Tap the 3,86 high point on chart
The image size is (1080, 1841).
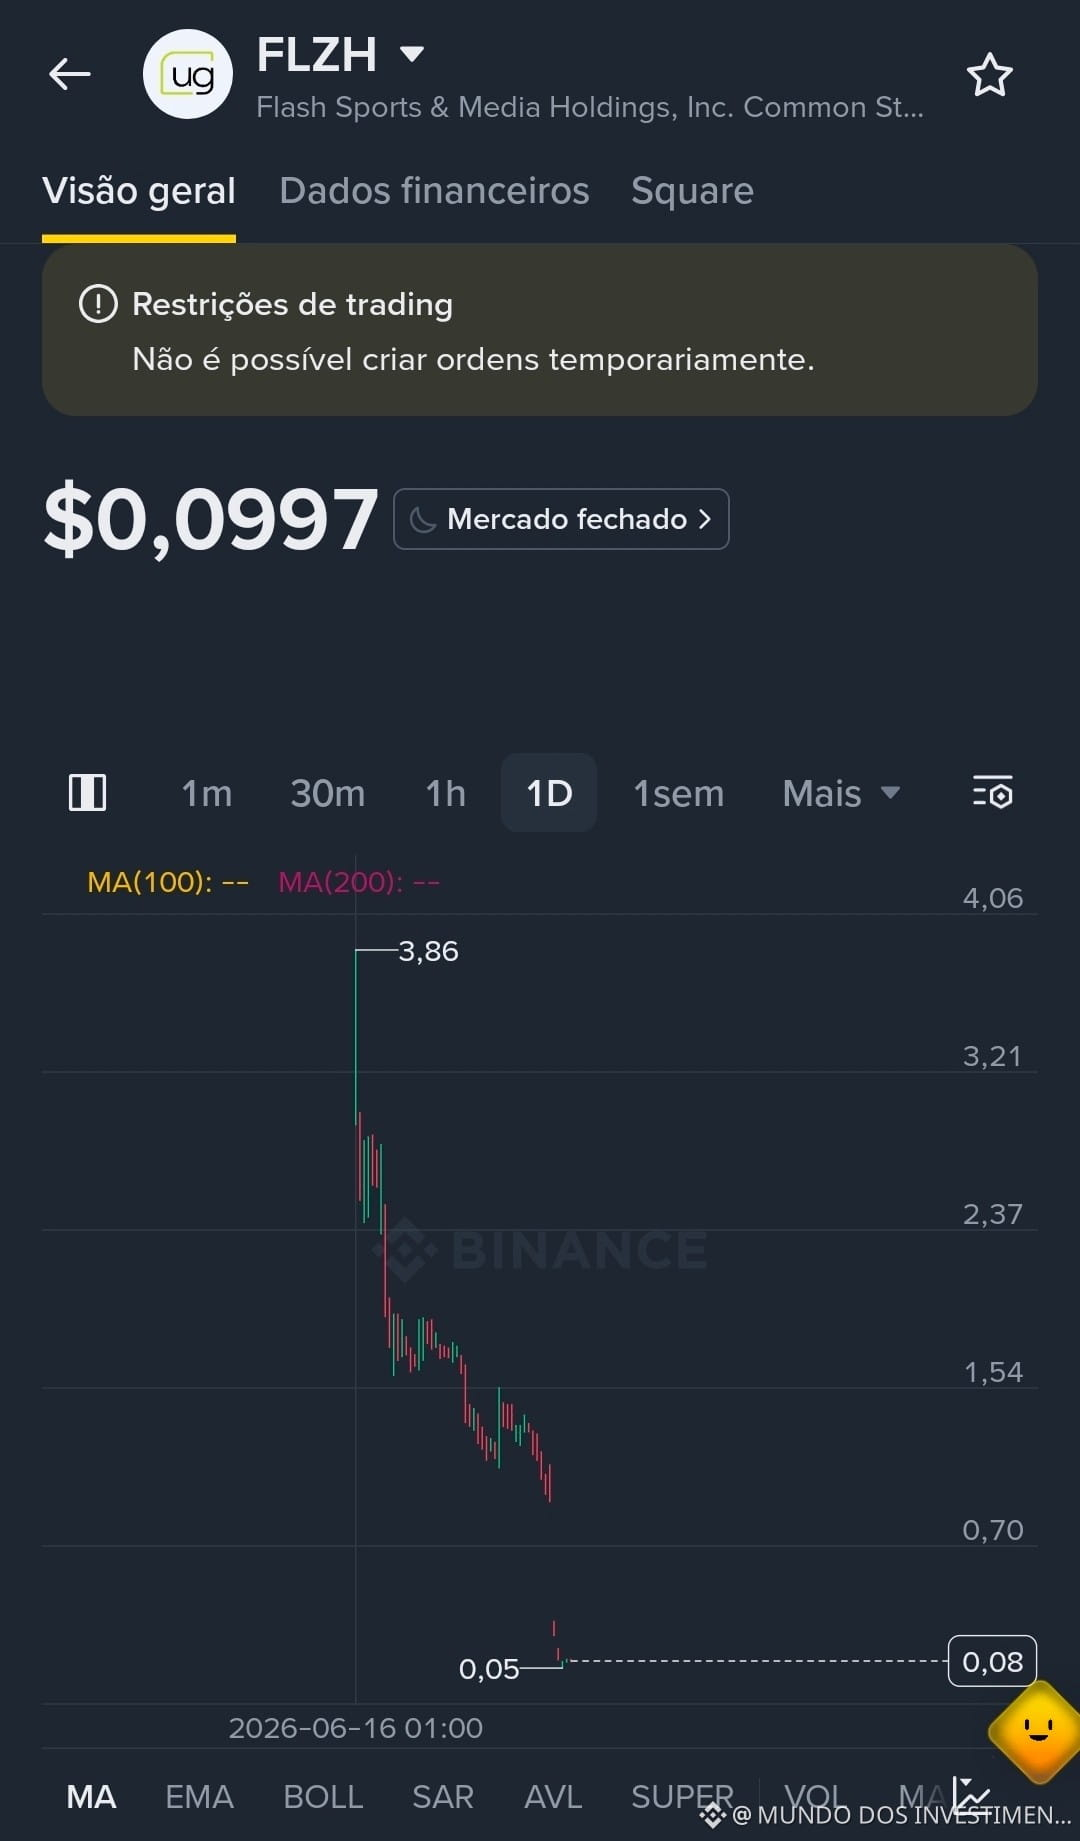tap(428, 951)
